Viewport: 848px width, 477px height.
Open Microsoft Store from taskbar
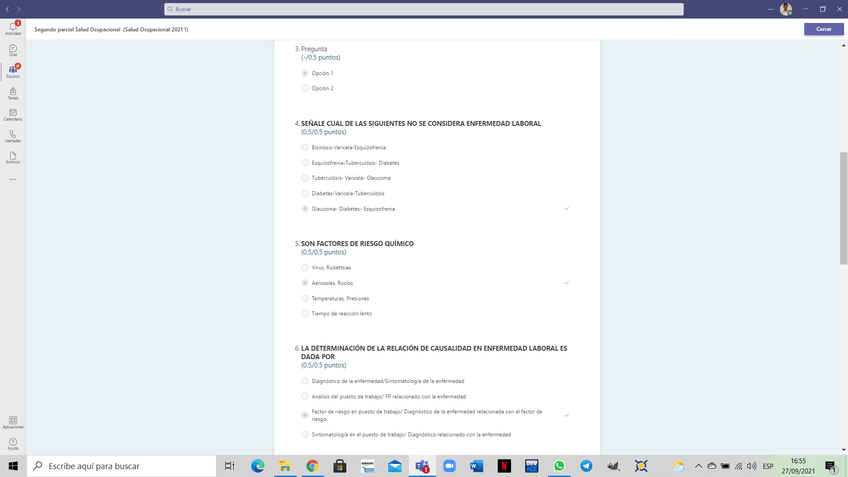click(340, 466)
